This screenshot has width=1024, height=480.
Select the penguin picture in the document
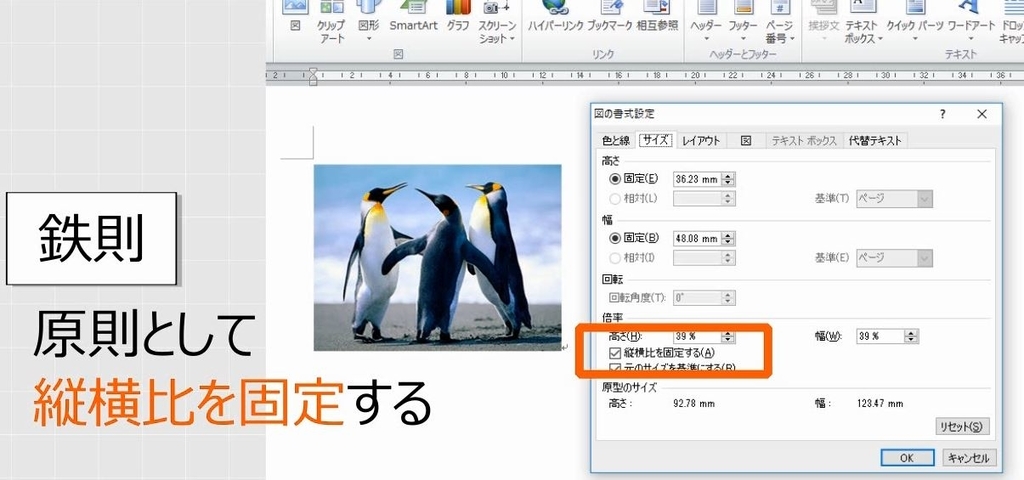(x=438, y=257)
